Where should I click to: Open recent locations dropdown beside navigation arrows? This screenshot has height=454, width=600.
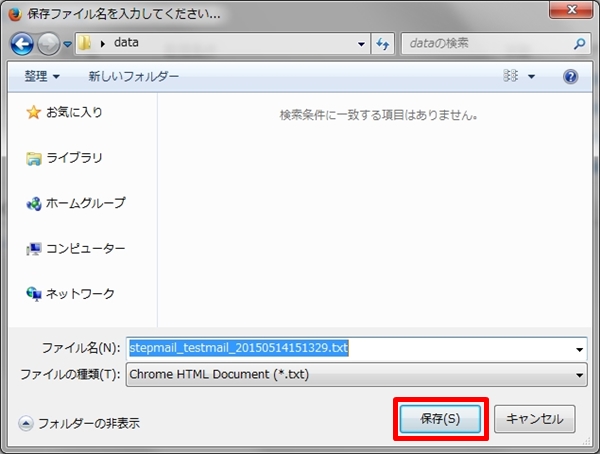click(67, 44)
